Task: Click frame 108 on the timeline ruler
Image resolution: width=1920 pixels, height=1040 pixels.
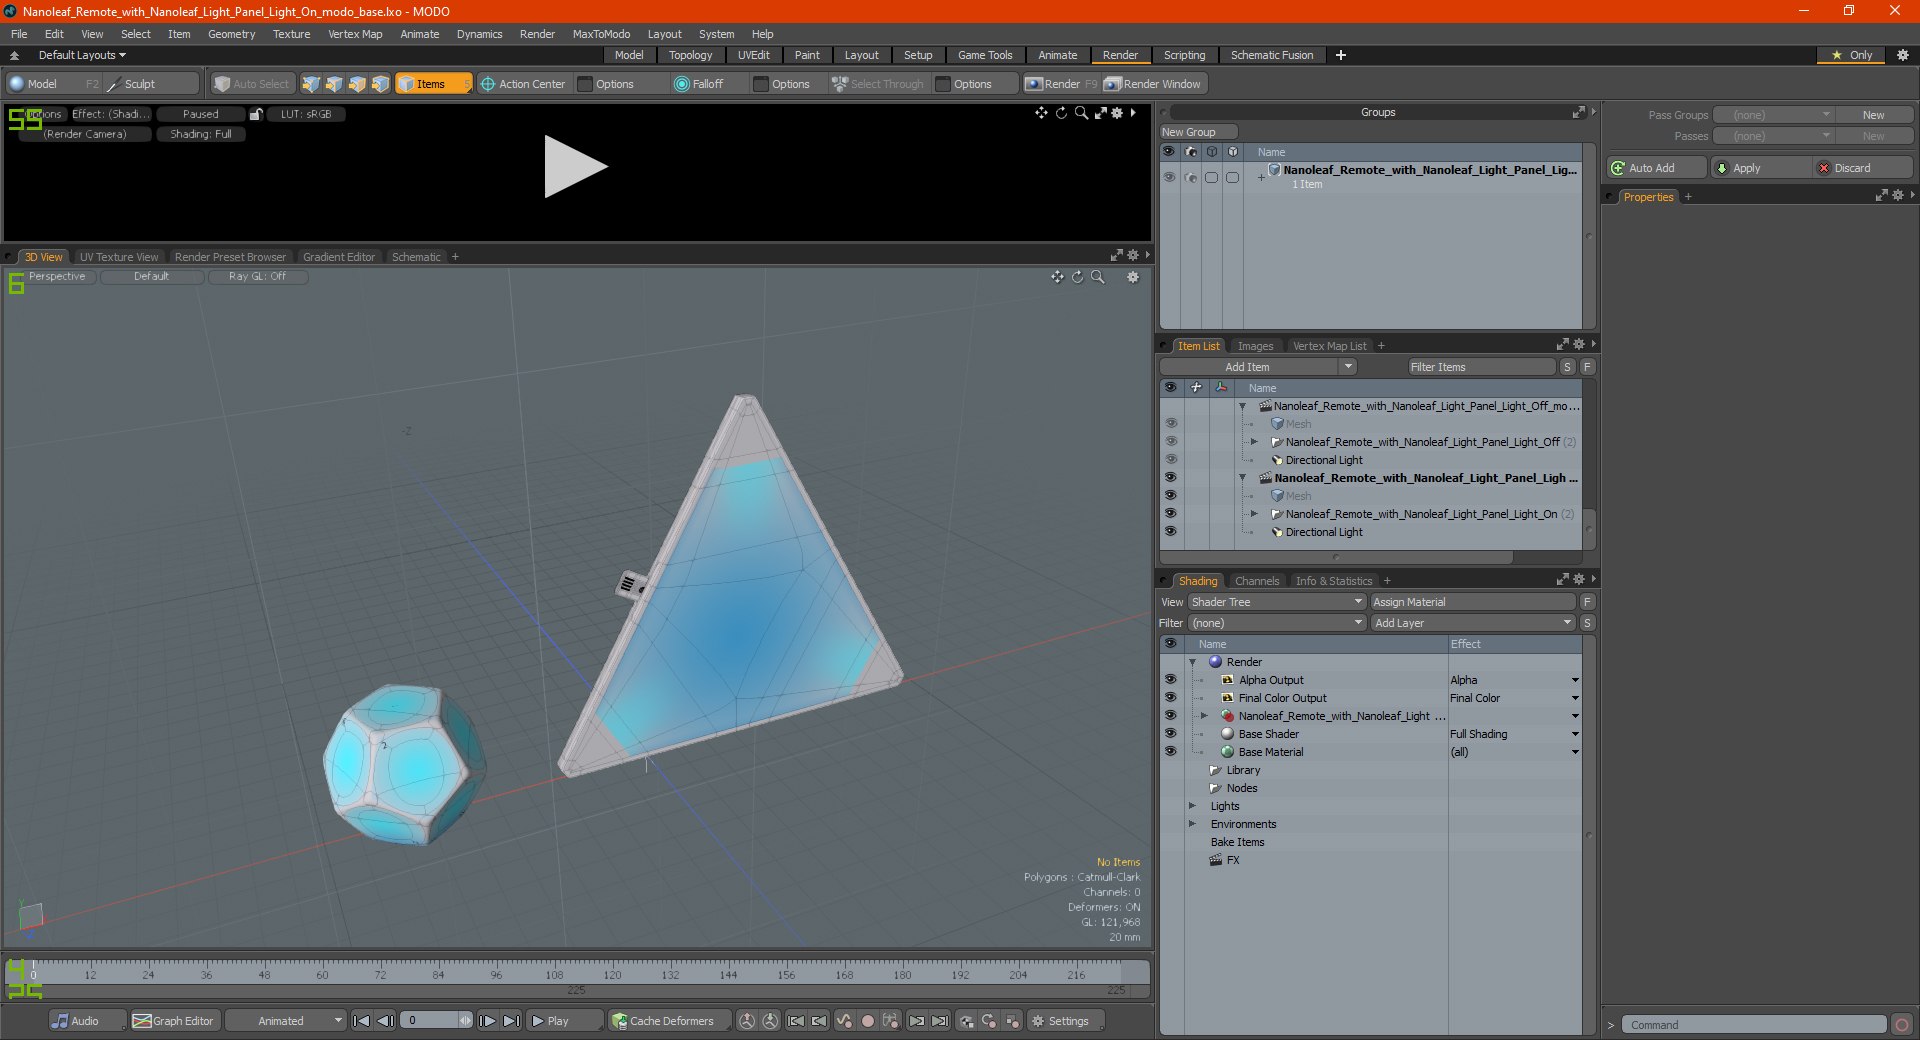Action: 554,973
